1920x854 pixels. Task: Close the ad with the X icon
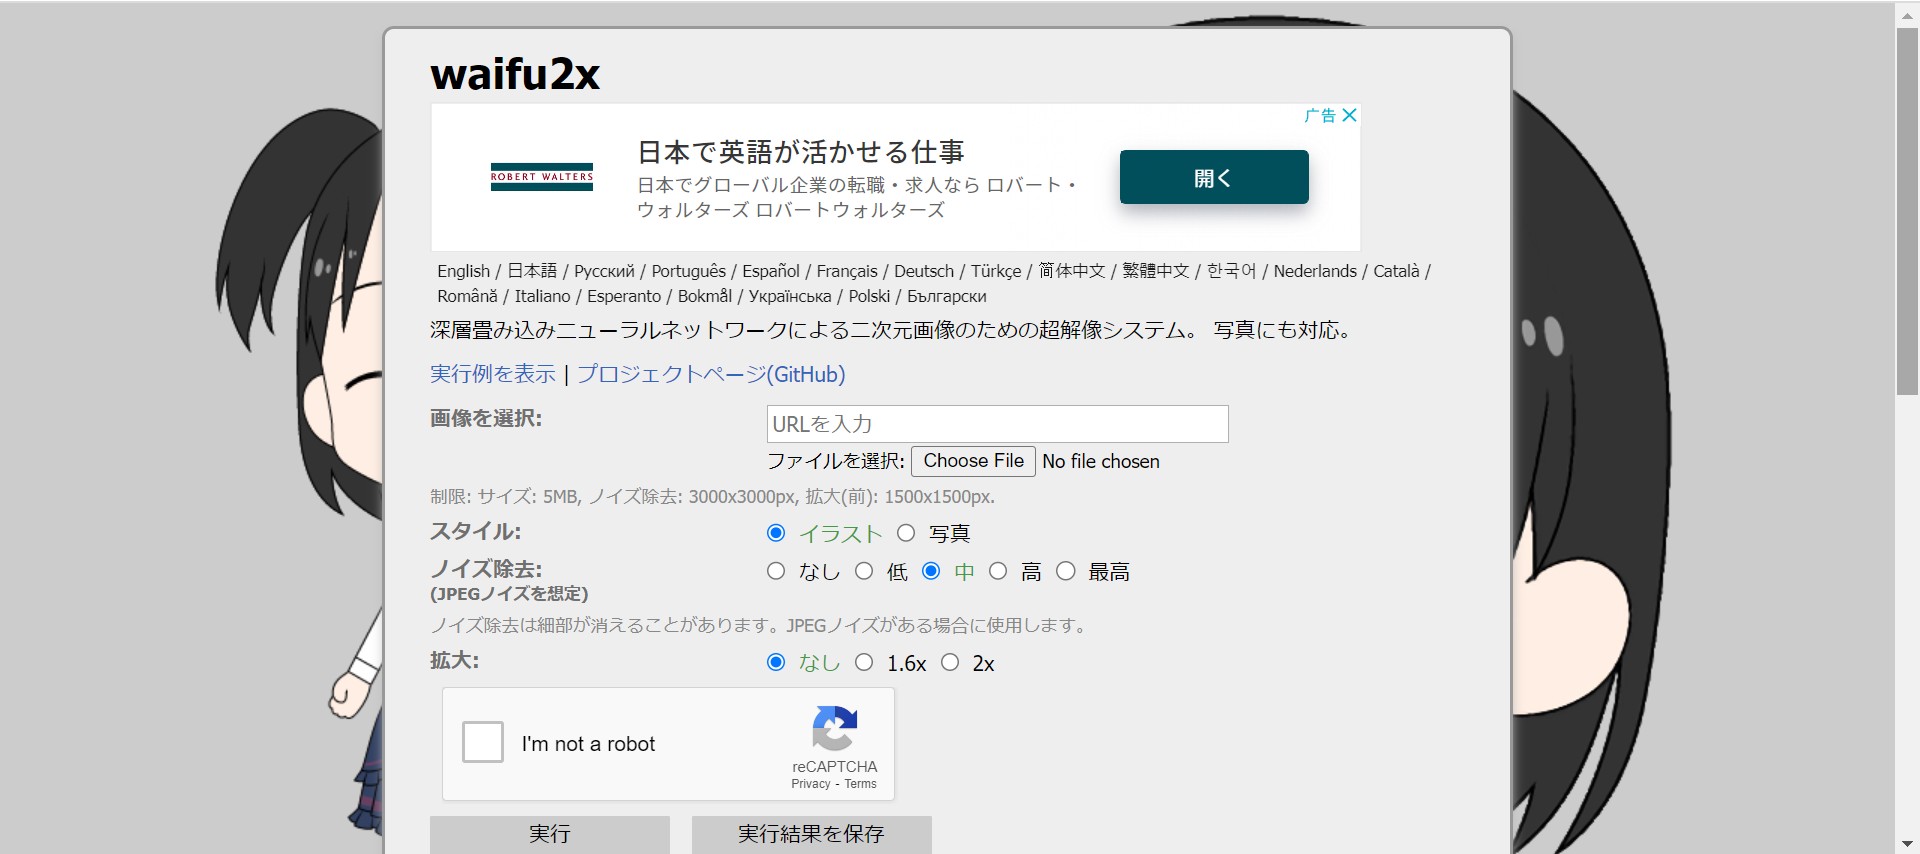tap(1349, 115)
